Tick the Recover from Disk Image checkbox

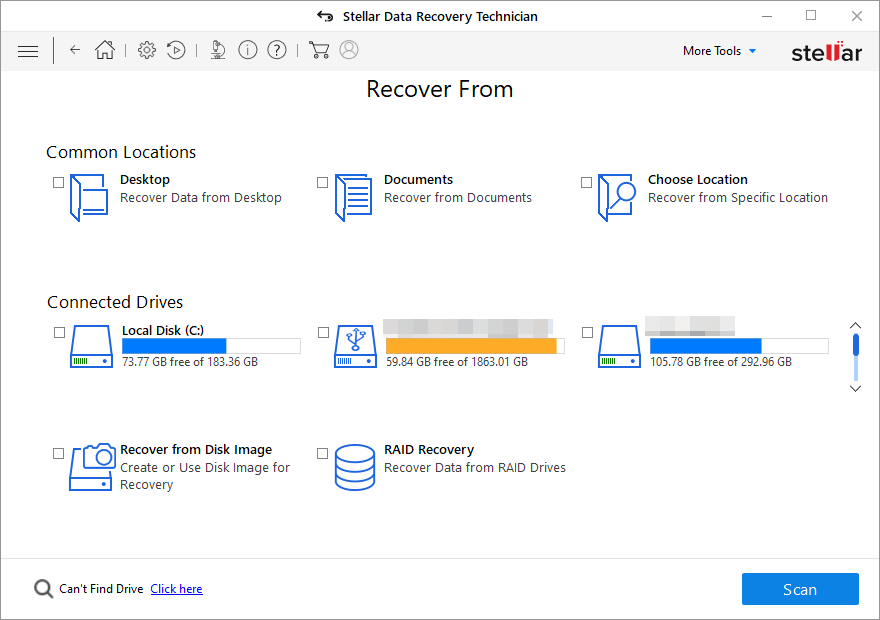pyautogui.click(x=58, y=453)
